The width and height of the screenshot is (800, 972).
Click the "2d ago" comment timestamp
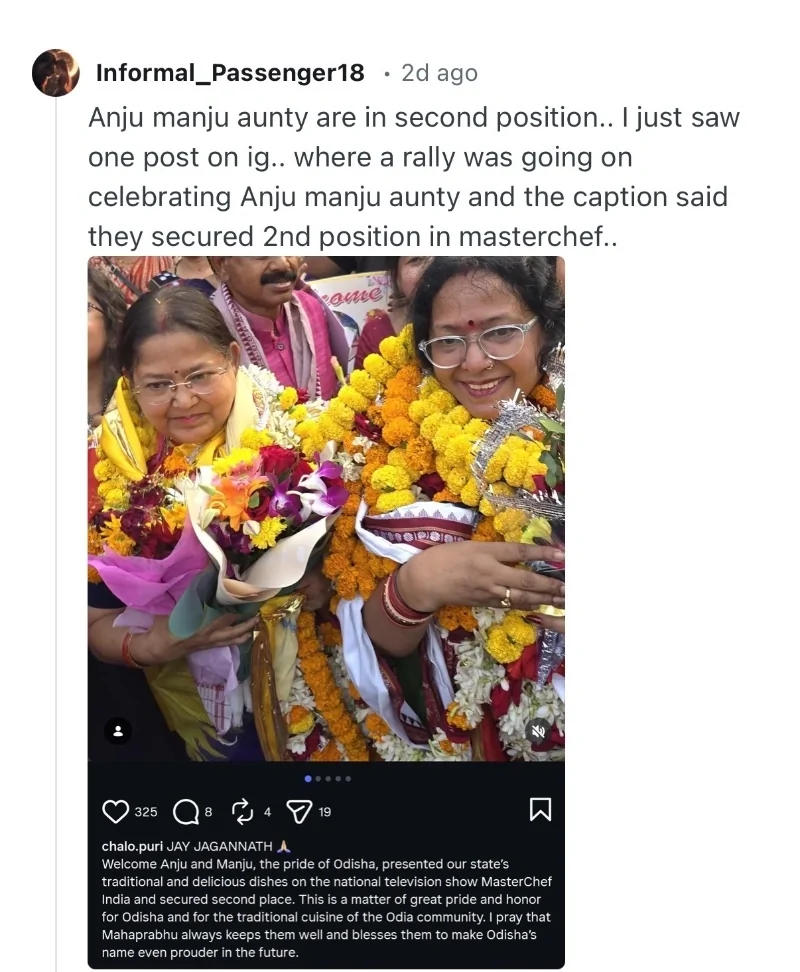click(x=439, y=73)
